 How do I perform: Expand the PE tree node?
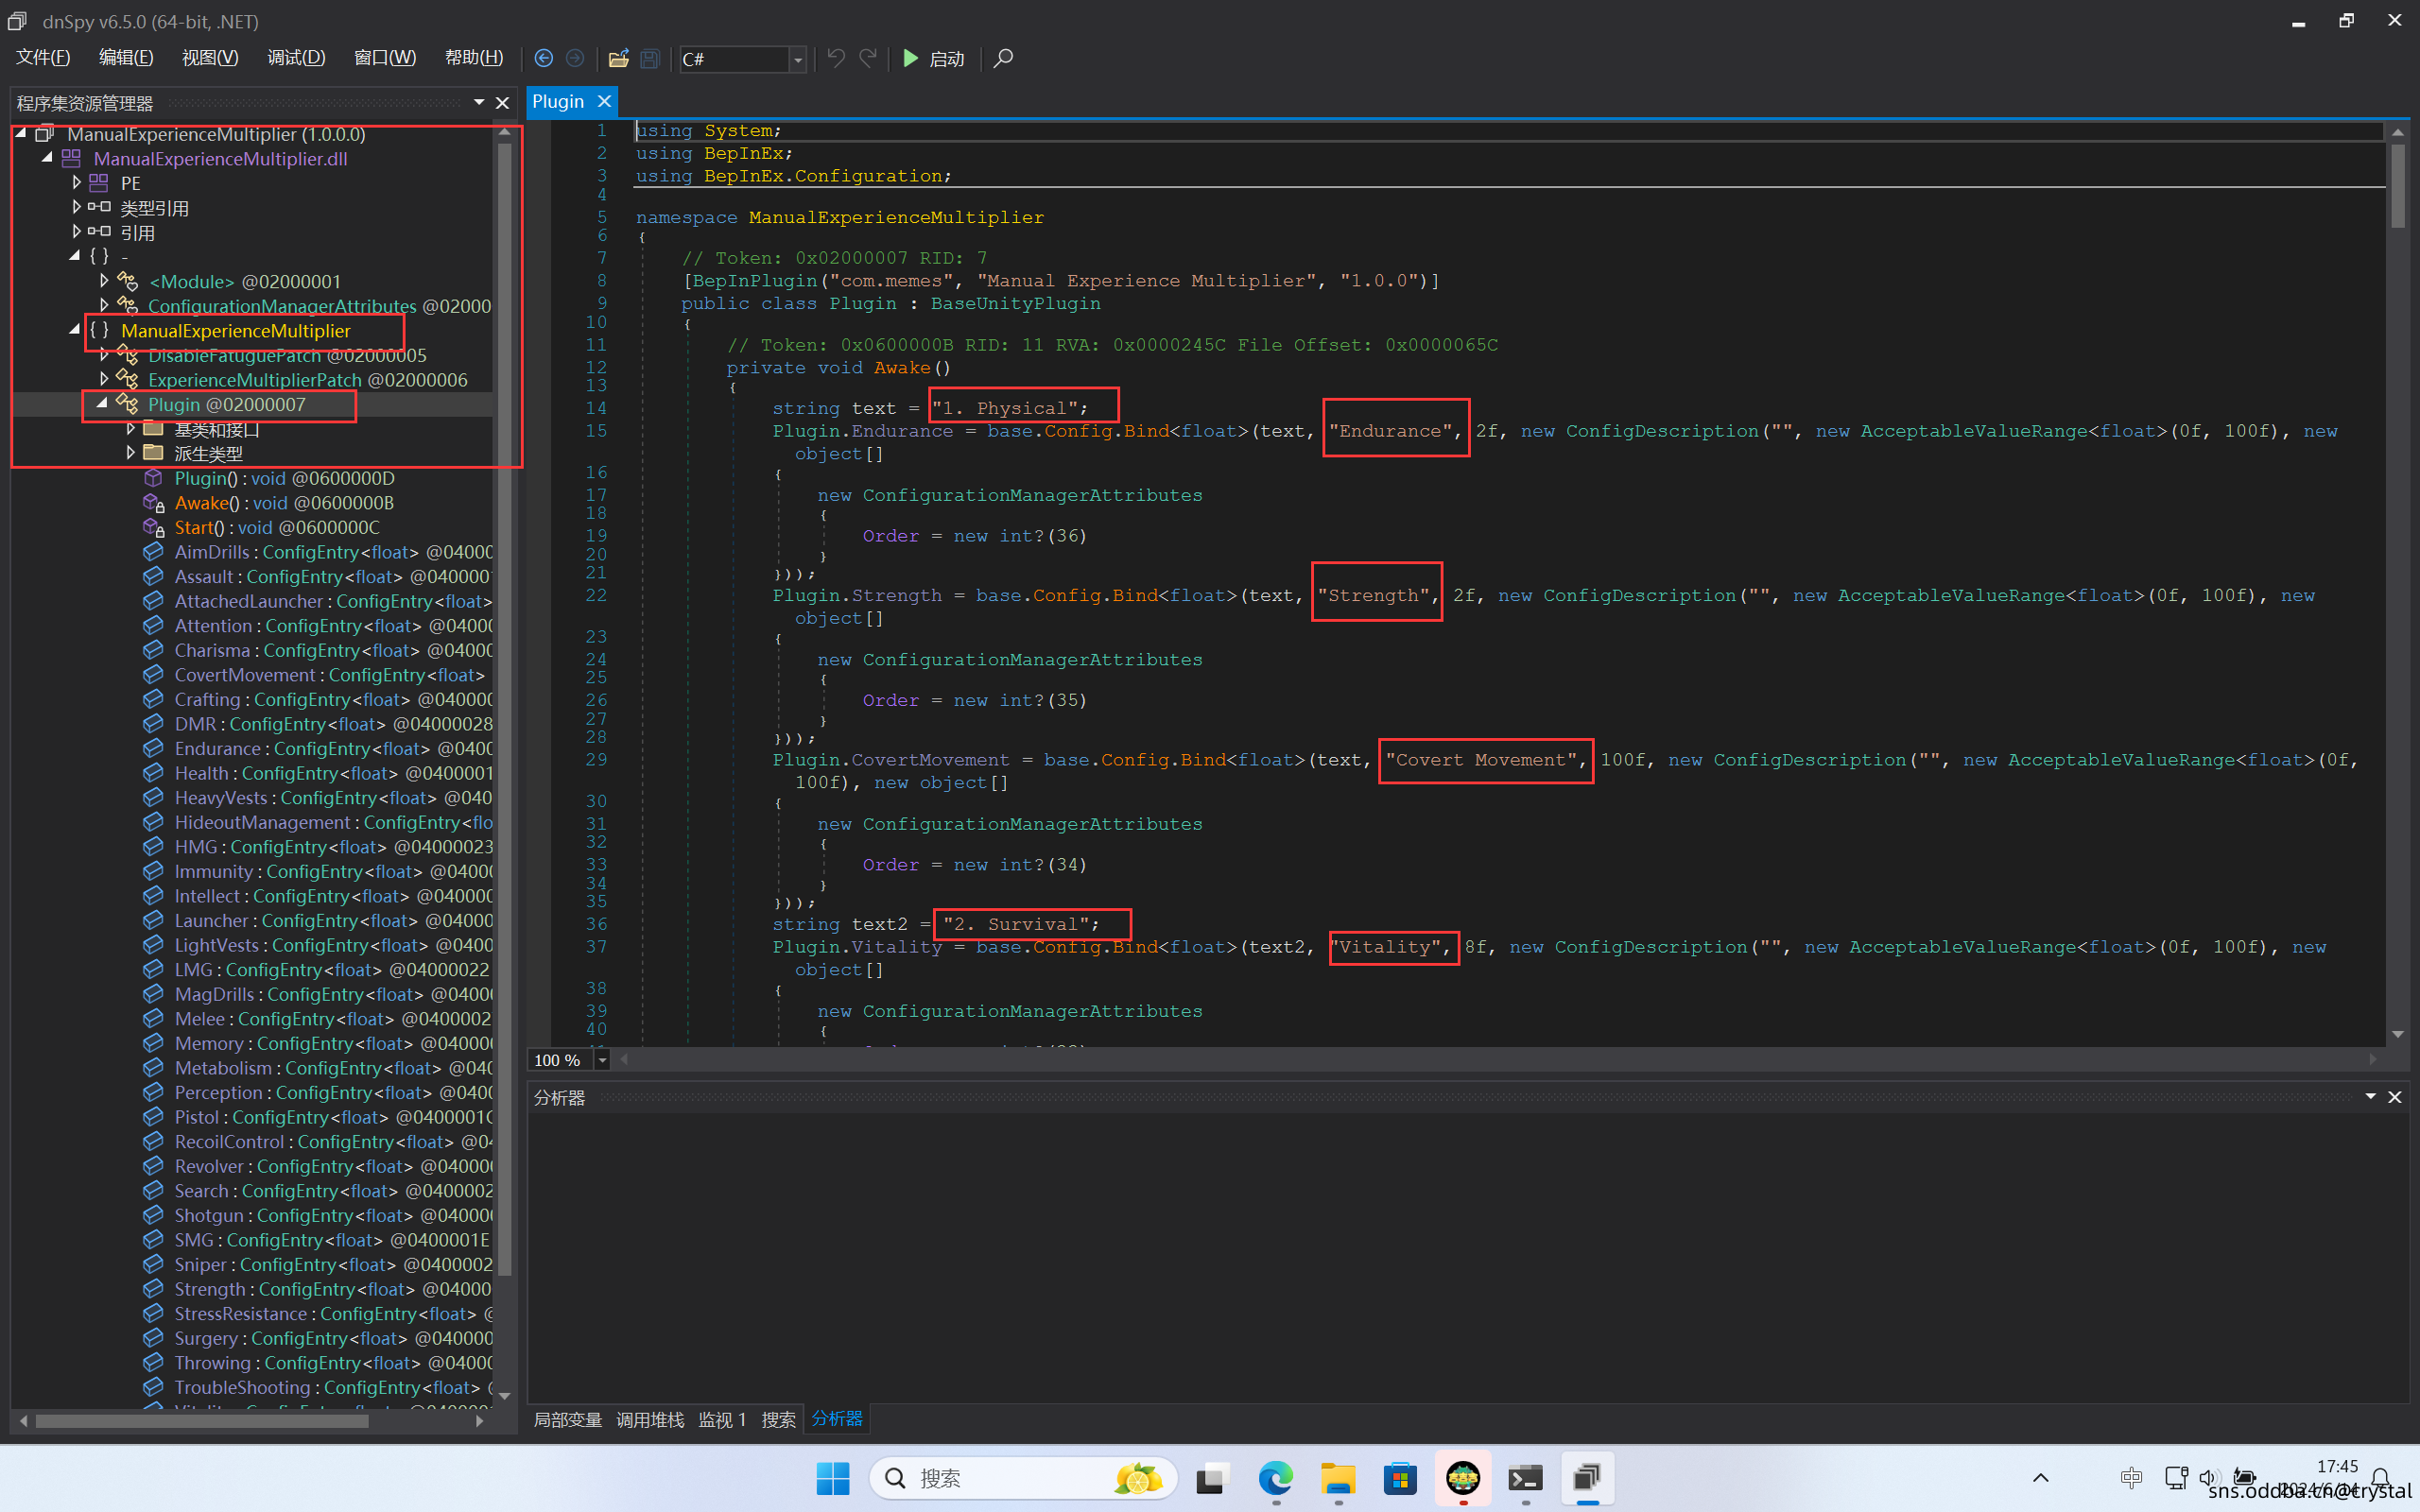point(77,183)
